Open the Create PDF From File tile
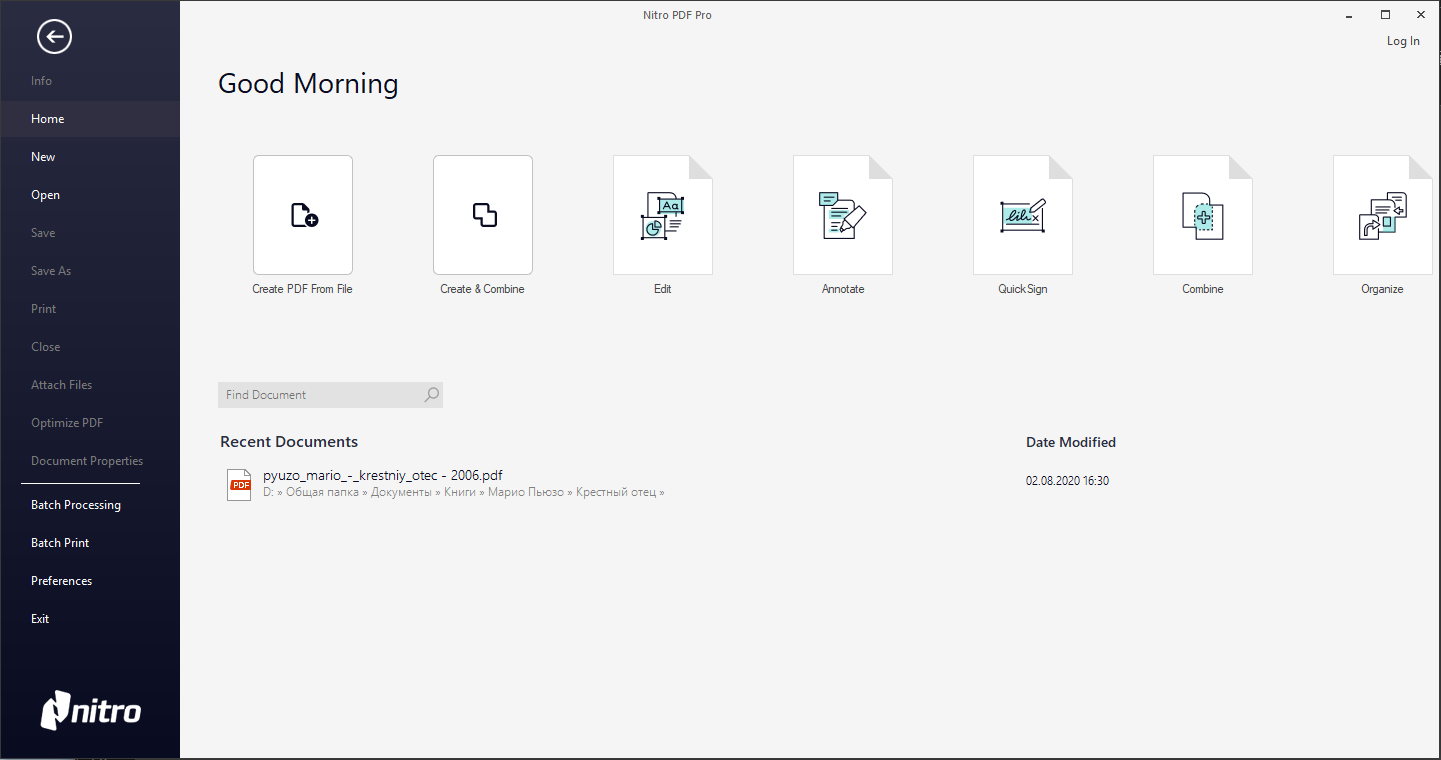The height and width of the screenshot is (760, 1441). coord(302,215)
